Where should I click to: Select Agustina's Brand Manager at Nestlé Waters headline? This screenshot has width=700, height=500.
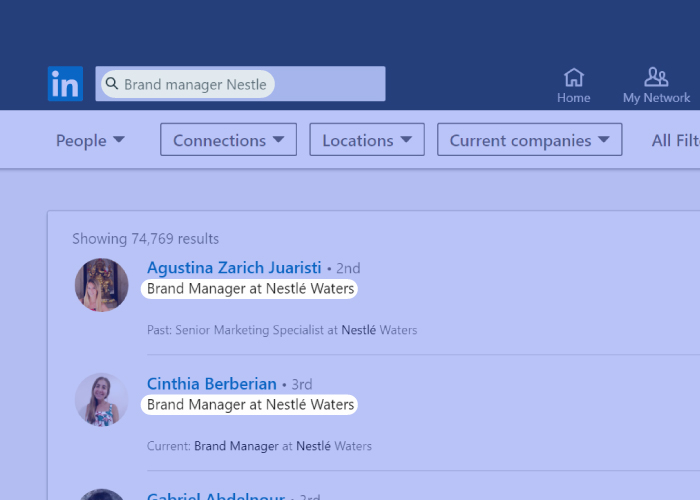click(x=250, y=289)
